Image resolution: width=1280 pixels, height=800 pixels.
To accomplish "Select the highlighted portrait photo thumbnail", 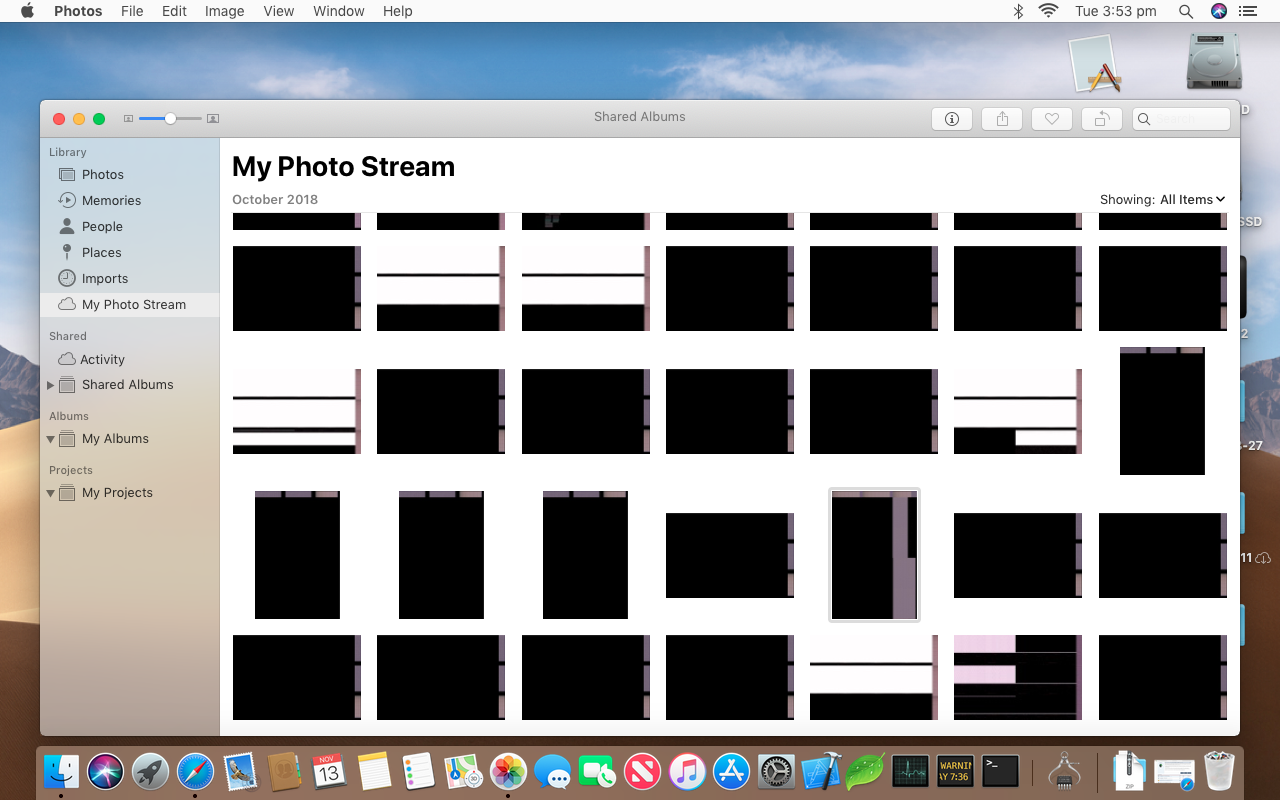I will tap(874, 555).
